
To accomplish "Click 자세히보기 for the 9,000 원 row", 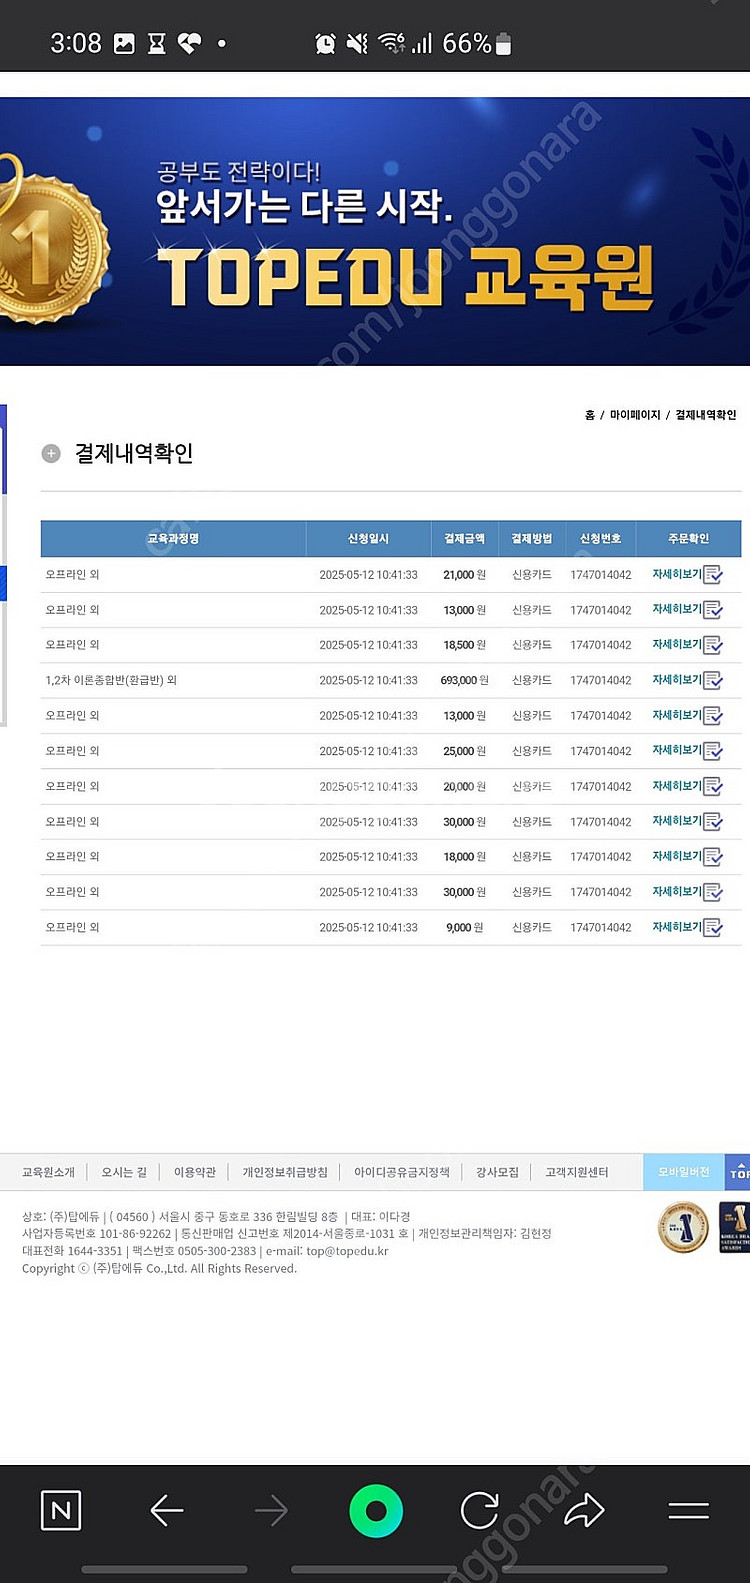I will coord(677,927).
